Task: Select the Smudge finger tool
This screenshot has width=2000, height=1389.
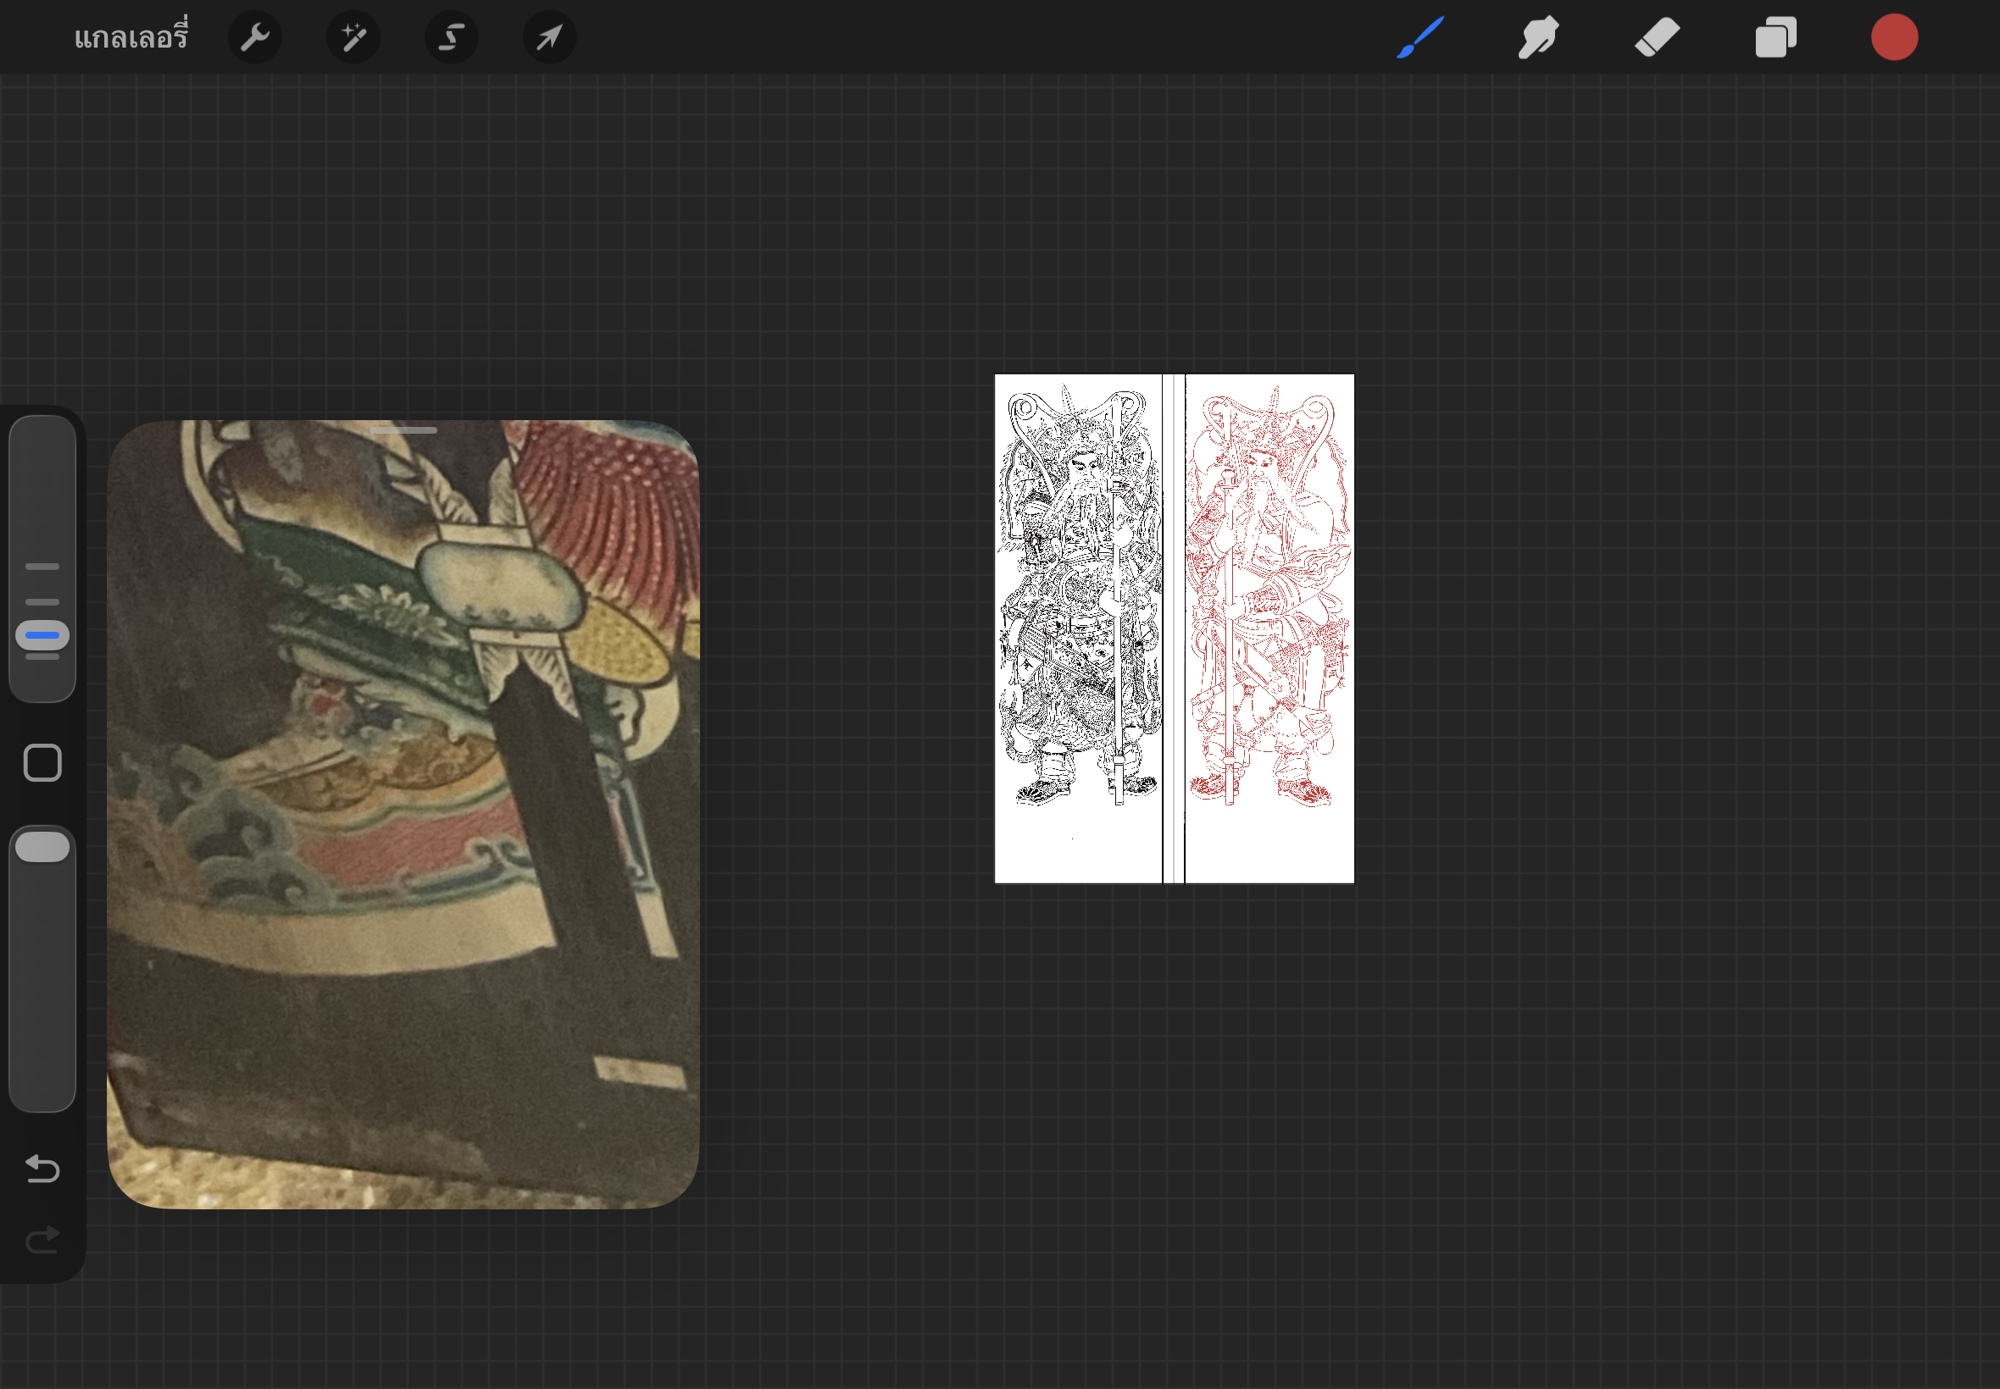Action: pos(1538,38)
